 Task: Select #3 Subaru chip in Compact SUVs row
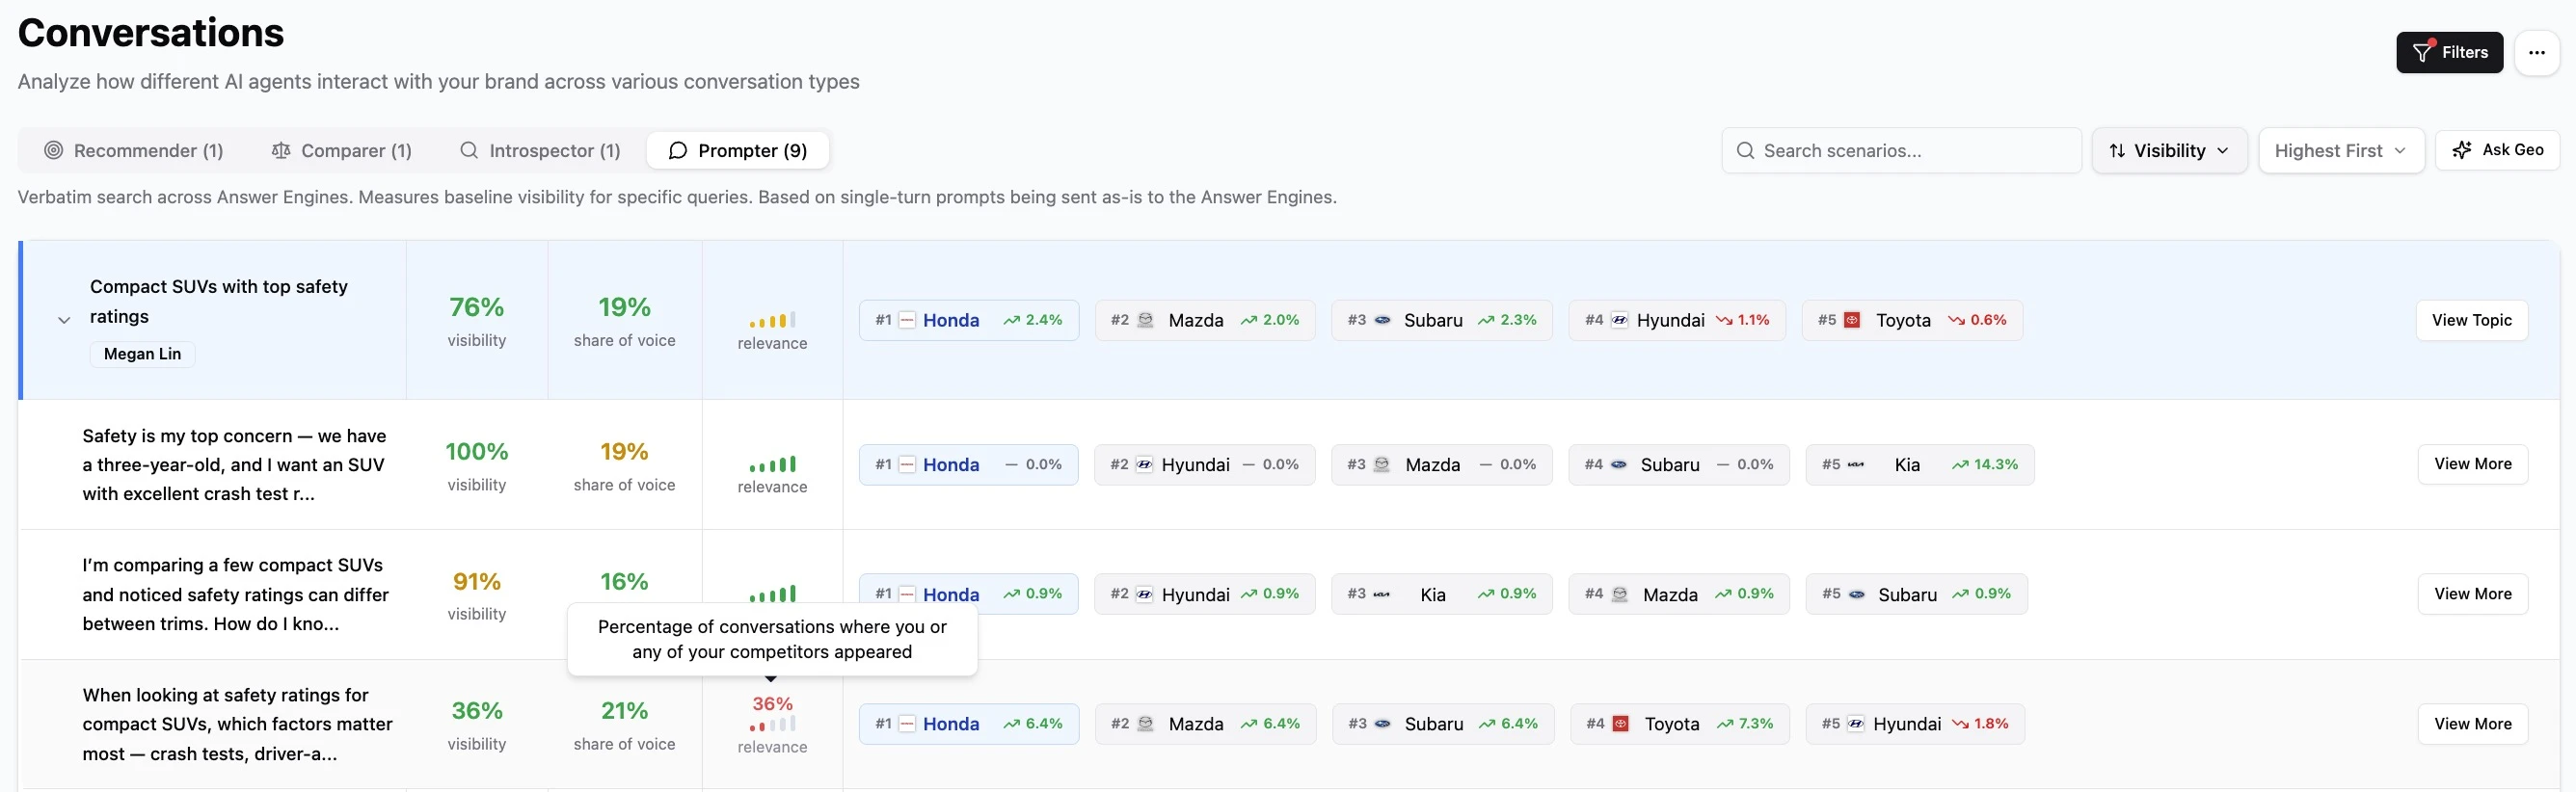coord(1441,320)
